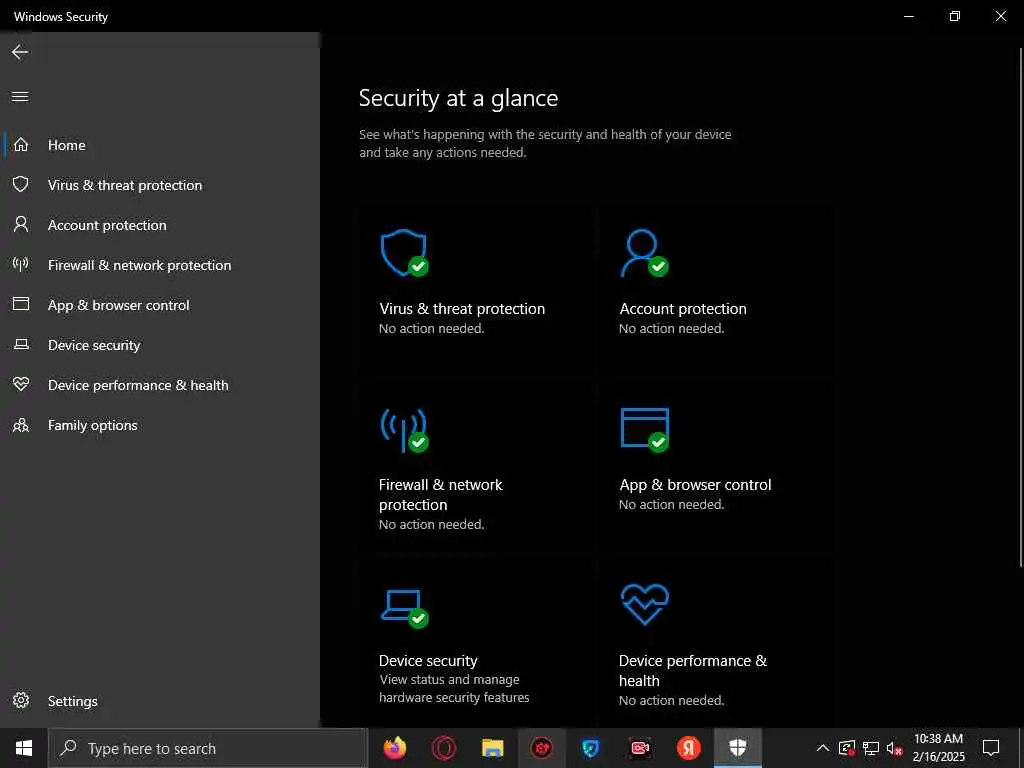Image resolution: width=1024 pixels, height=768 pixels.
Task: Open the Yandex browser taskbar icon
Action: pyautogui.click(x=688, y=748)
